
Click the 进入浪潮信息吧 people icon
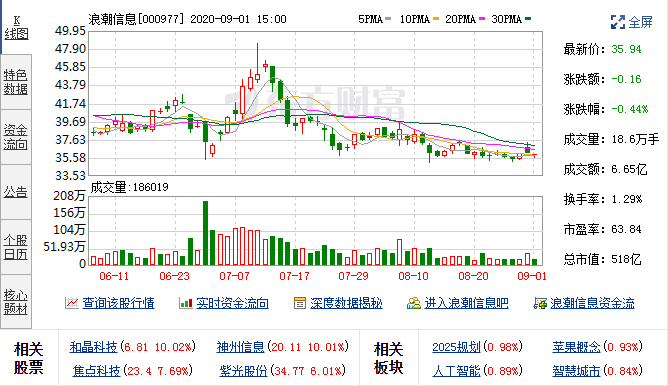(413, 303)
